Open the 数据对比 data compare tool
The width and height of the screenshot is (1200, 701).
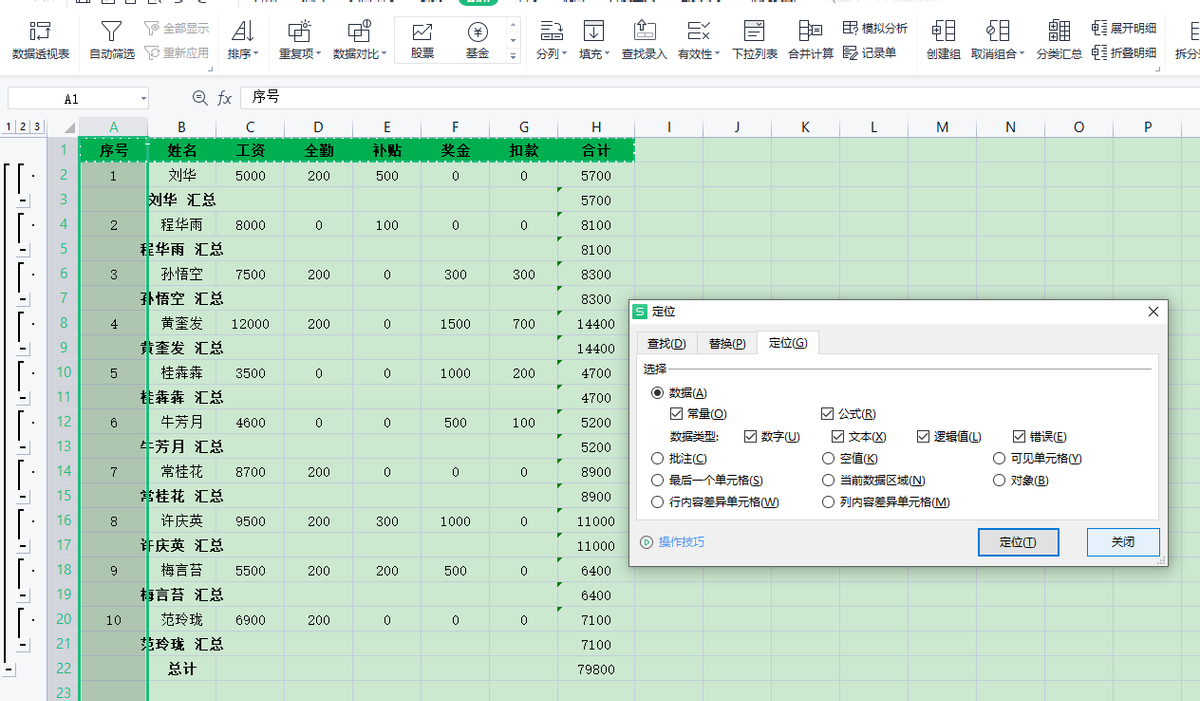pos(359,41)
